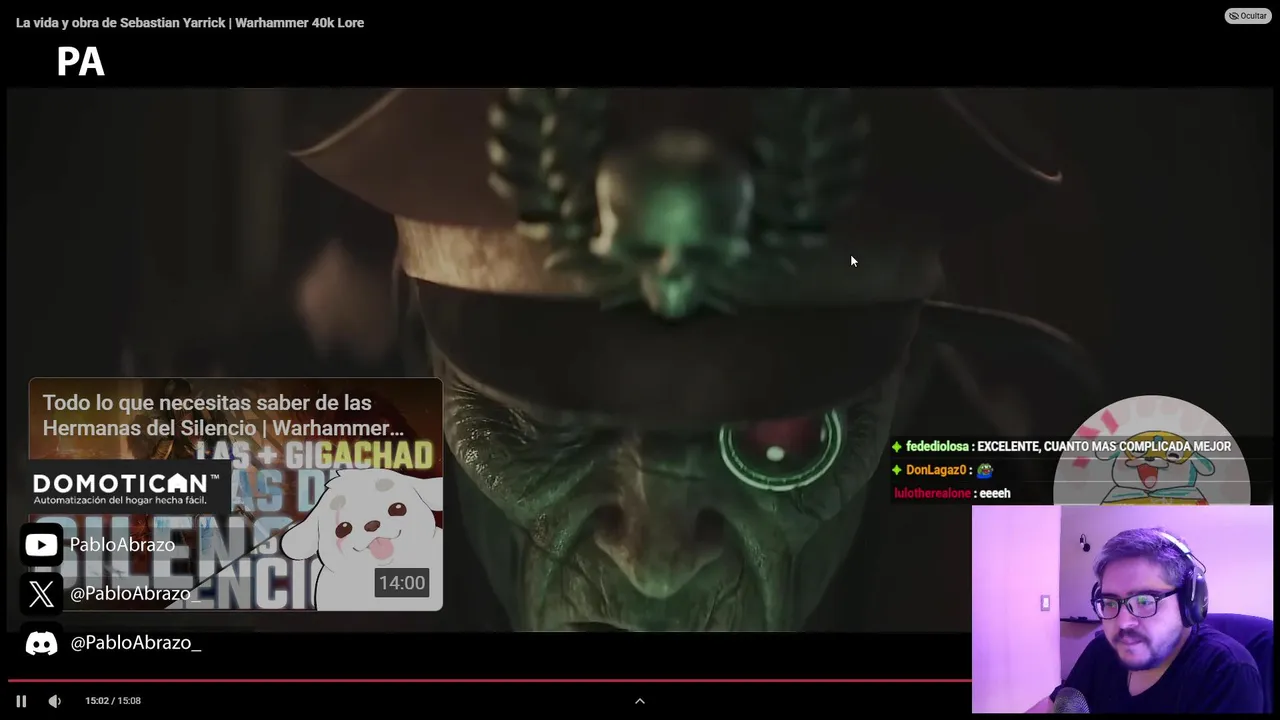Click the Discord icon next to @PabloAbrazo_
The width and height of the screenshot is (1280, 720).
click(41, 643)
